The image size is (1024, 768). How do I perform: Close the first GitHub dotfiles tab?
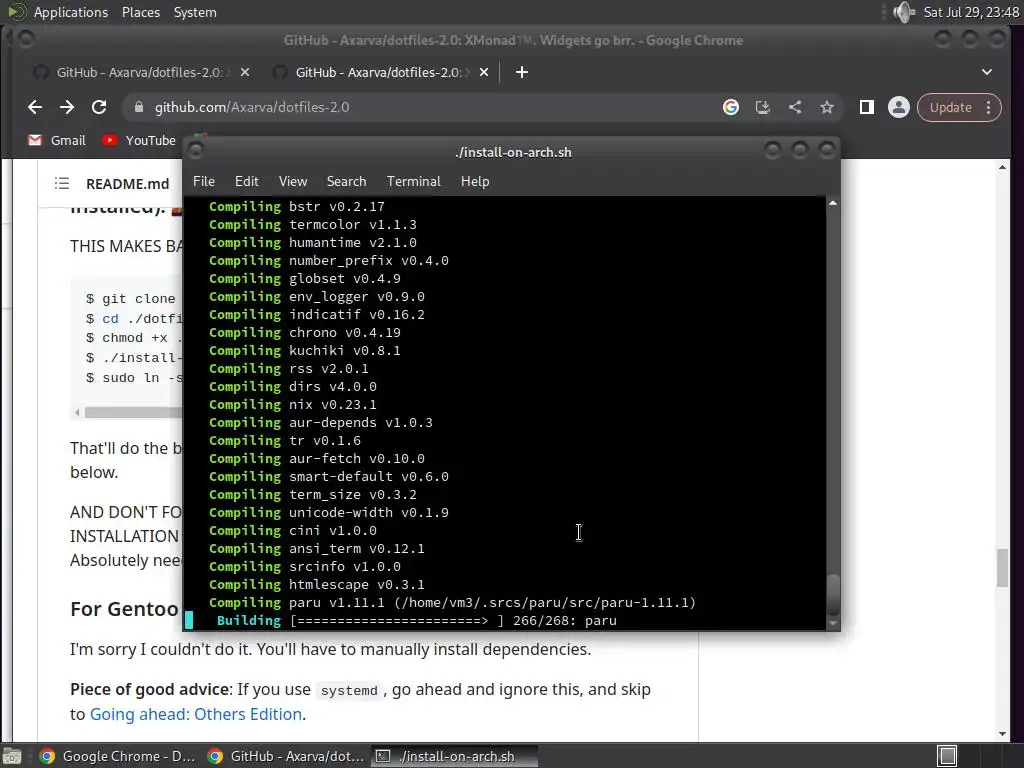tap(245, 72)
